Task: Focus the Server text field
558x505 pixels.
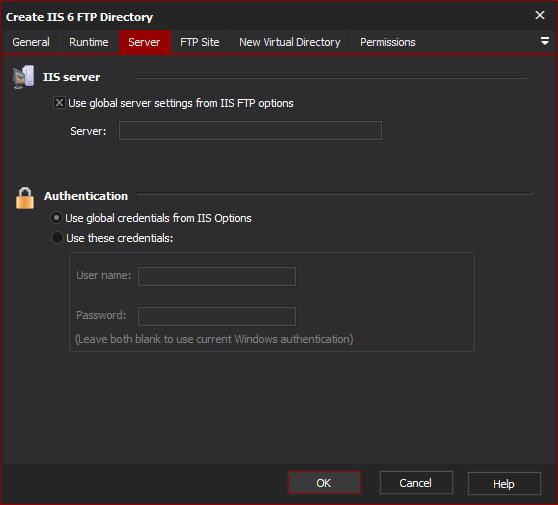Action: 250,131
